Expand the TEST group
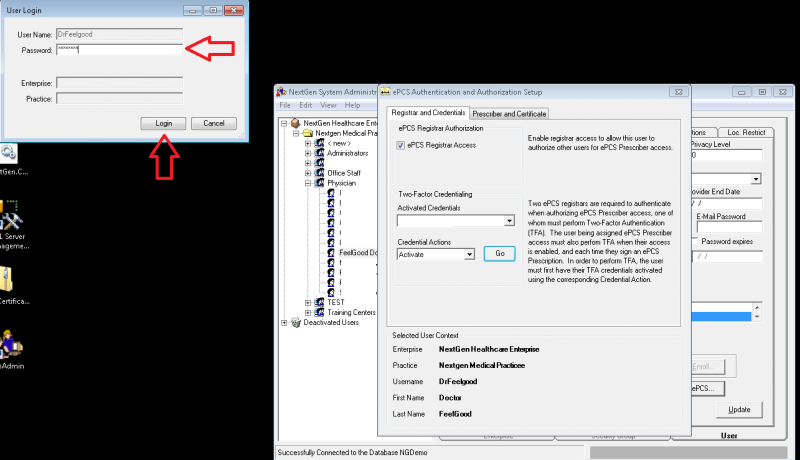This screenshot has width=800, height=460. (308, 303)
